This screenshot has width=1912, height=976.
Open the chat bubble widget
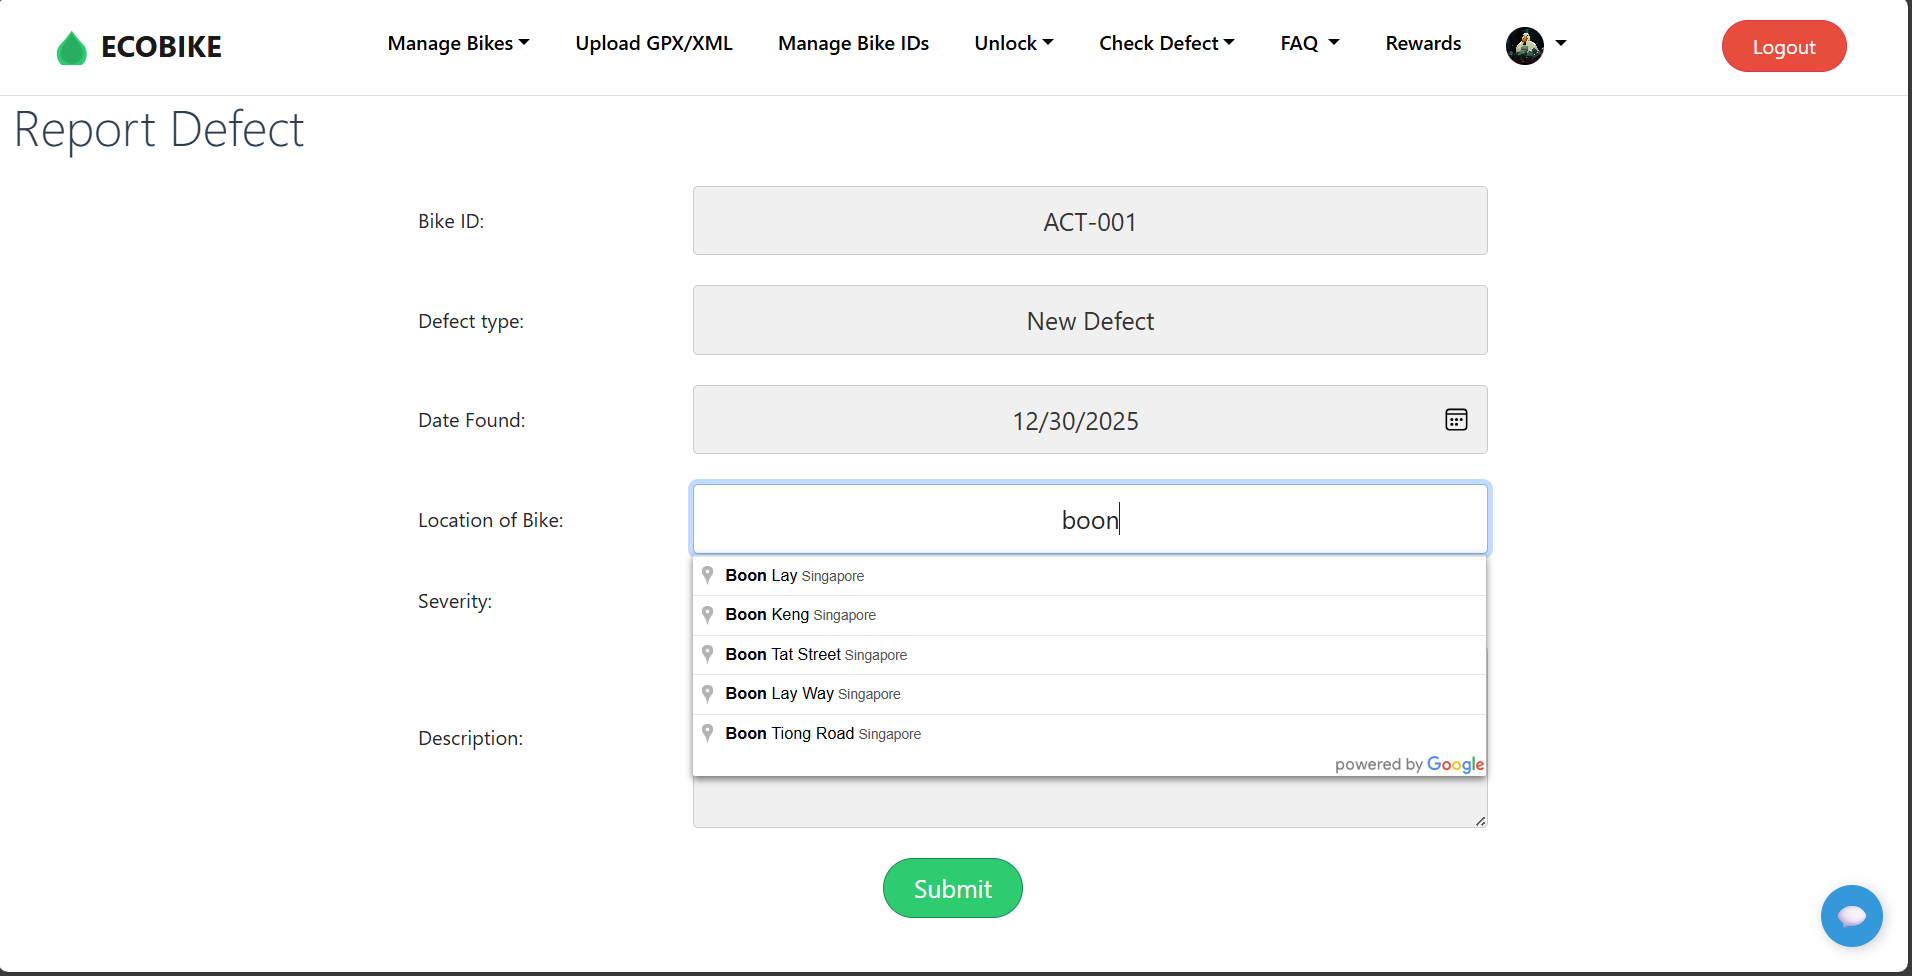pos(1851,915)
